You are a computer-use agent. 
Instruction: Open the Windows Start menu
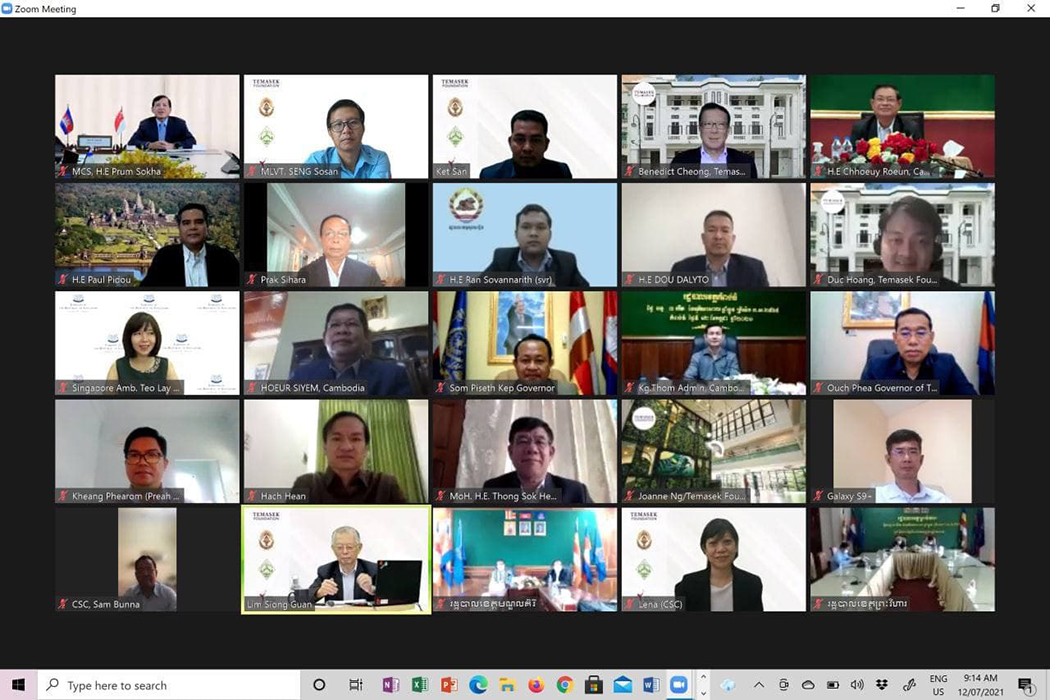[18, 685]
